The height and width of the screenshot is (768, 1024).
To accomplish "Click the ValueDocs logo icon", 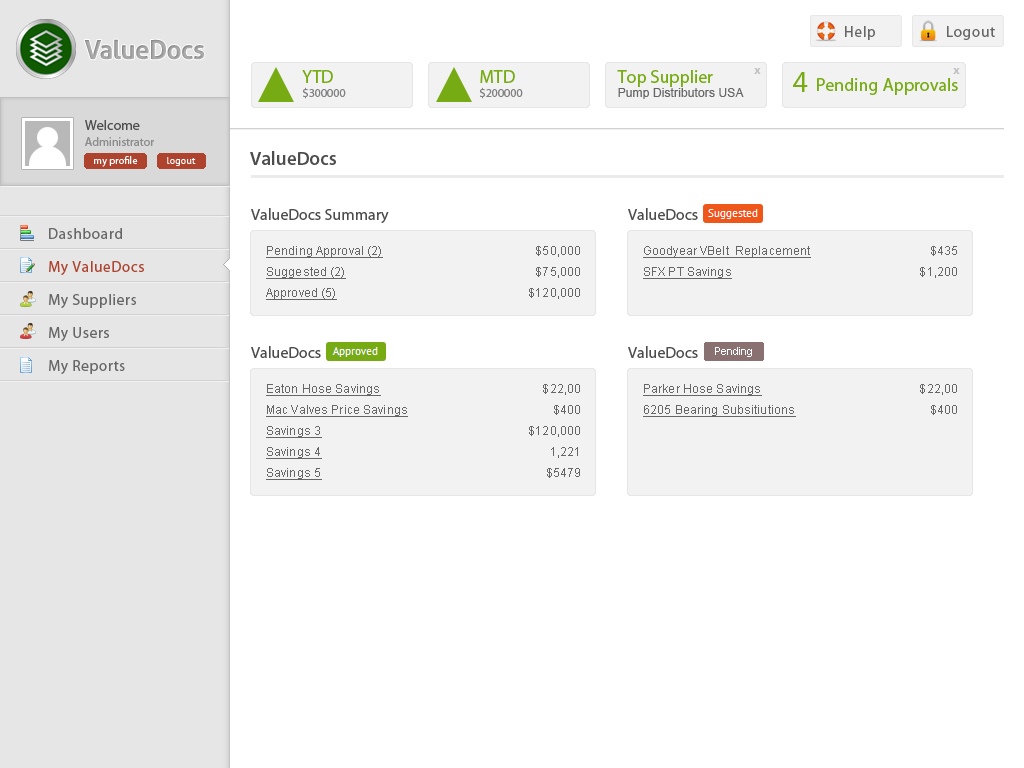I will [x=46, y=49].
